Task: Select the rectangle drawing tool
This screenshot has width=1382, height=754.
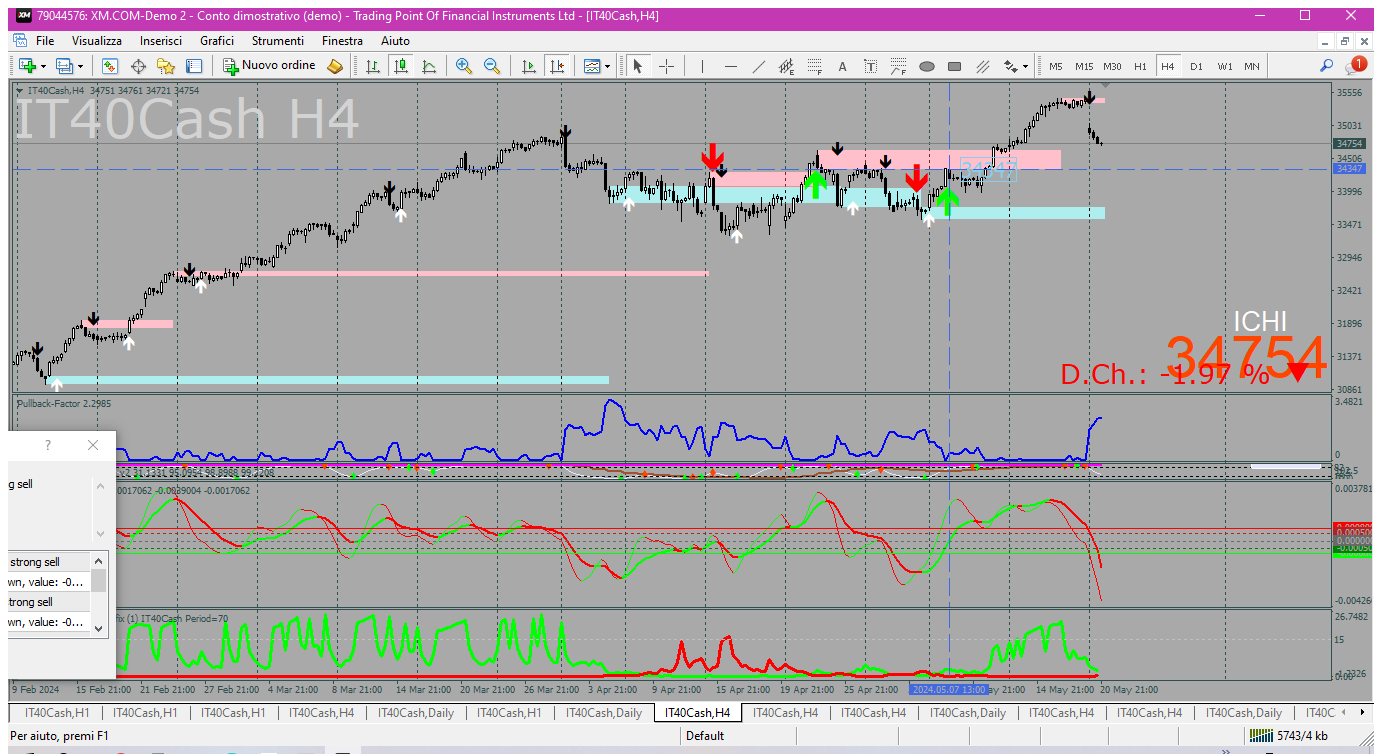Action: (954, 66)
